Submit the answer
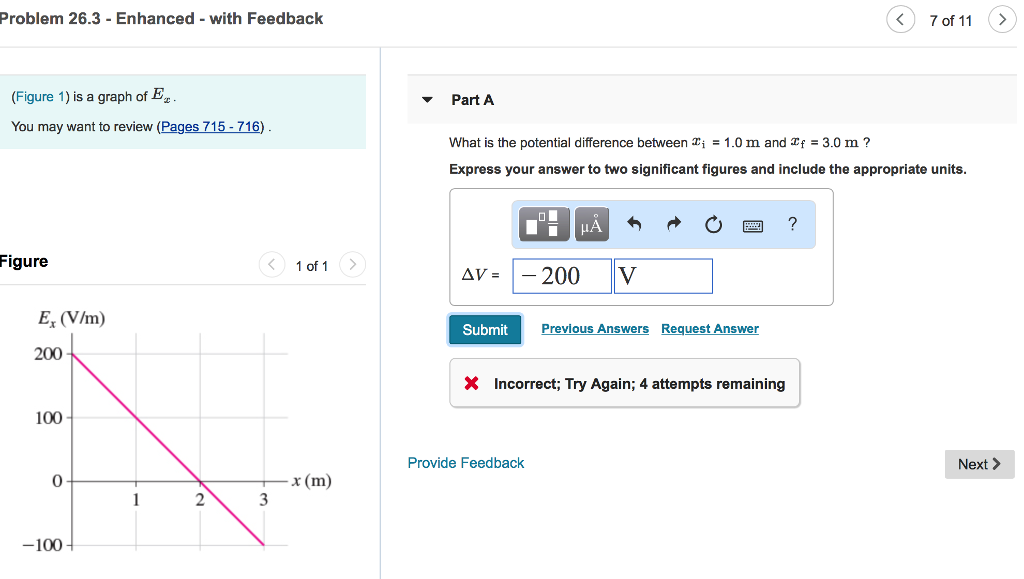The width and height of the screenshot is (1024, 579). click(485, 329)
